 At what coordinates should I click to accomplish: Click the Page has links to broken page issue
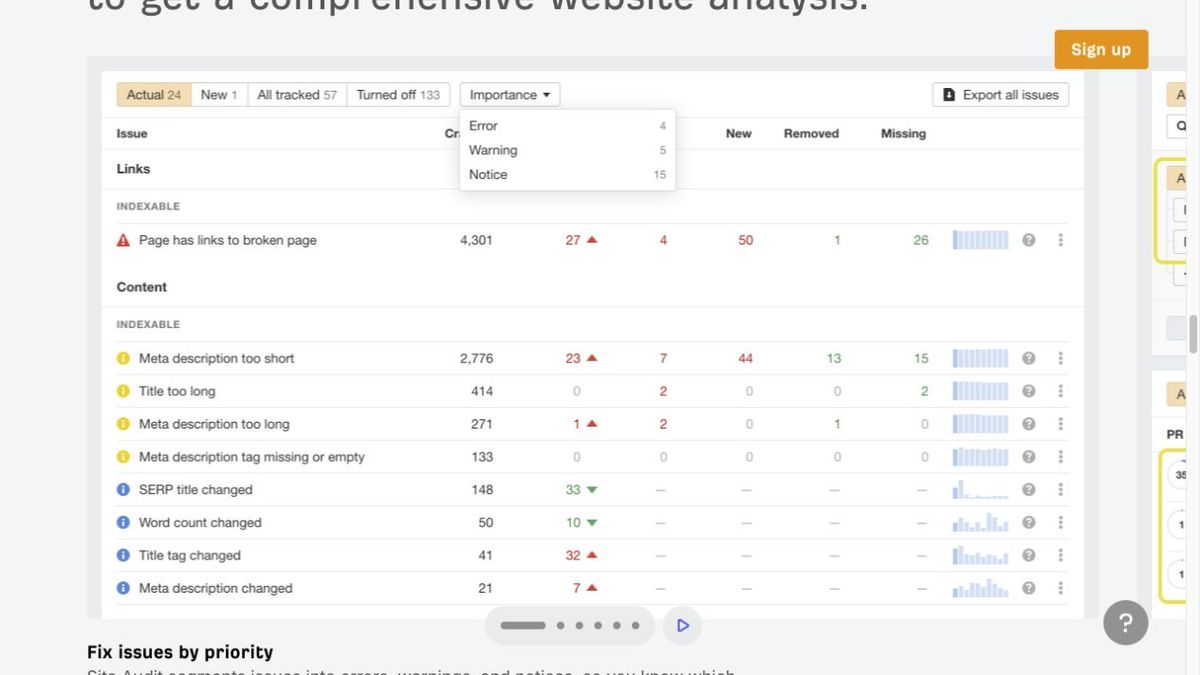228,240
